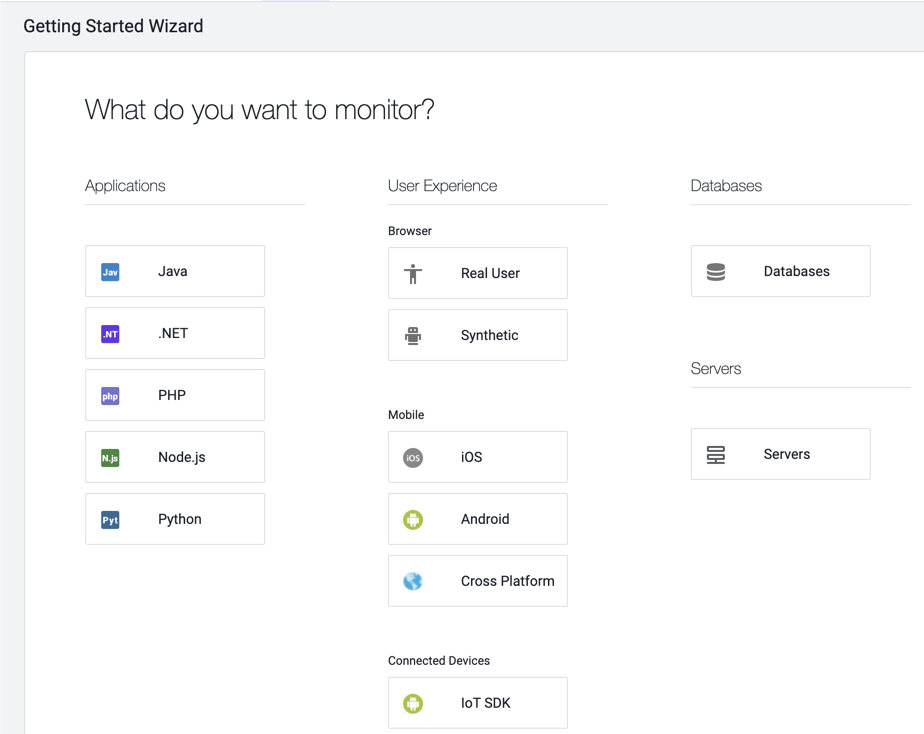Click the Python icon badge

point(110,520)
